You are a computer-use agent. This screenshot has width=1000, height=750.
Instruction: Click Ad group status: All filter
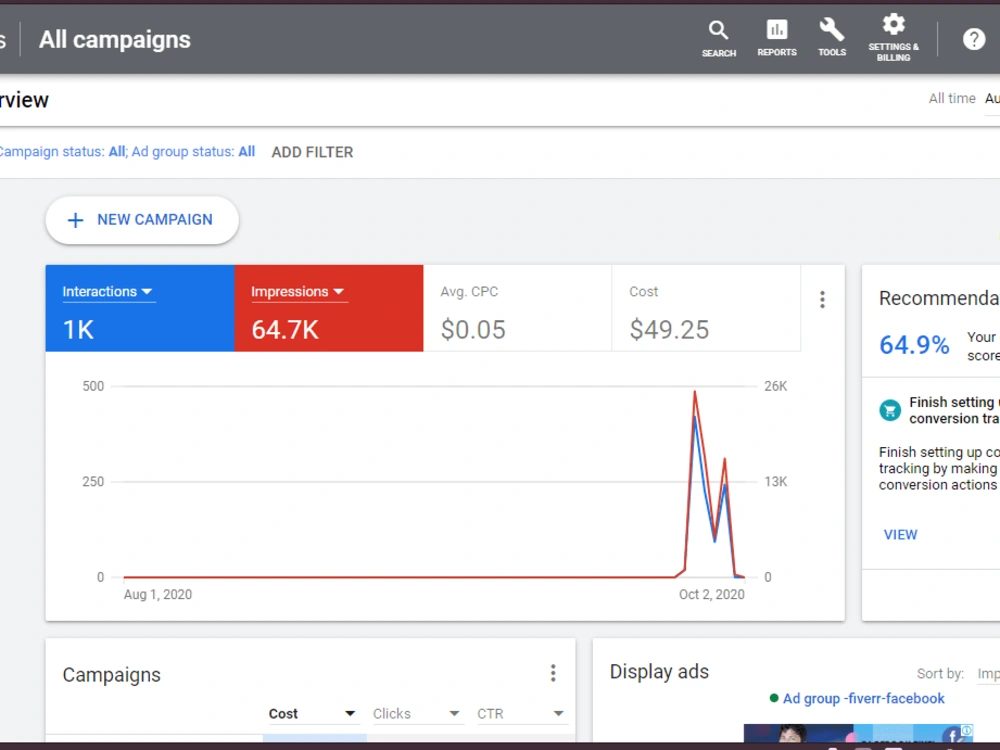click(193, 152)
